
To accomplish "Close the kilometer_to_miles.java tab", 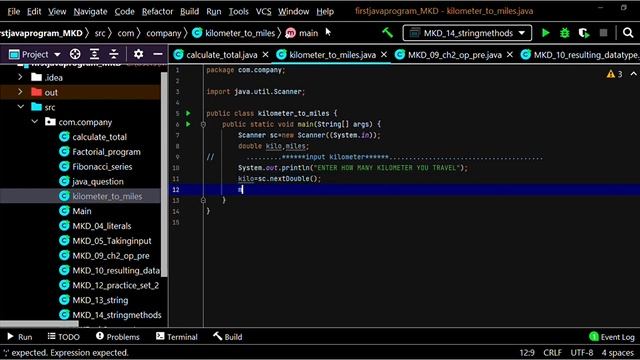I will [x=384, y=54].
